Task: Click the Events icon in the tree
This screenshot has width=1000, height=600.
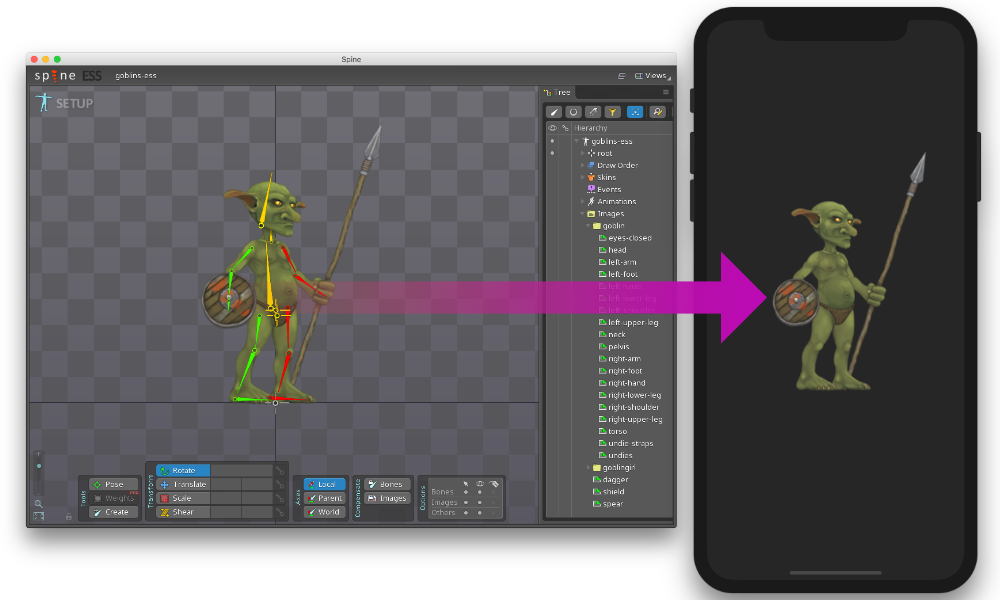Action: click(x=591, y=189)
